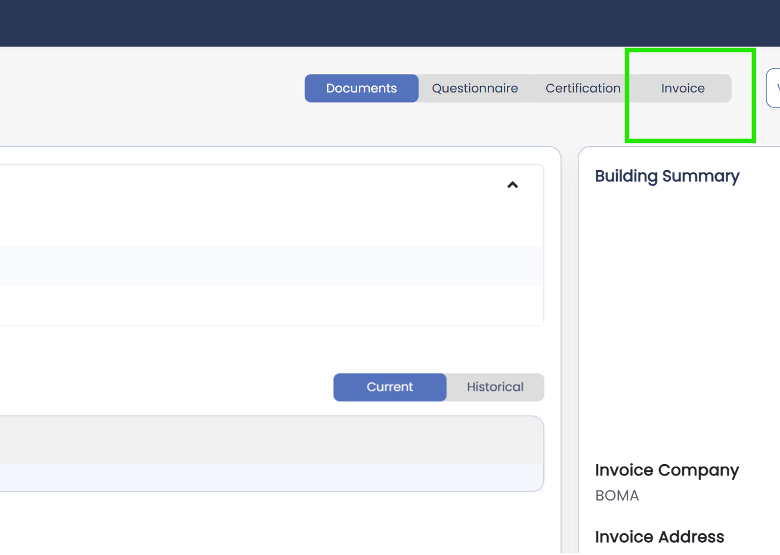The image size is (780, 555).
Task: Select the BOMA company name text
Action: point(617,495)
